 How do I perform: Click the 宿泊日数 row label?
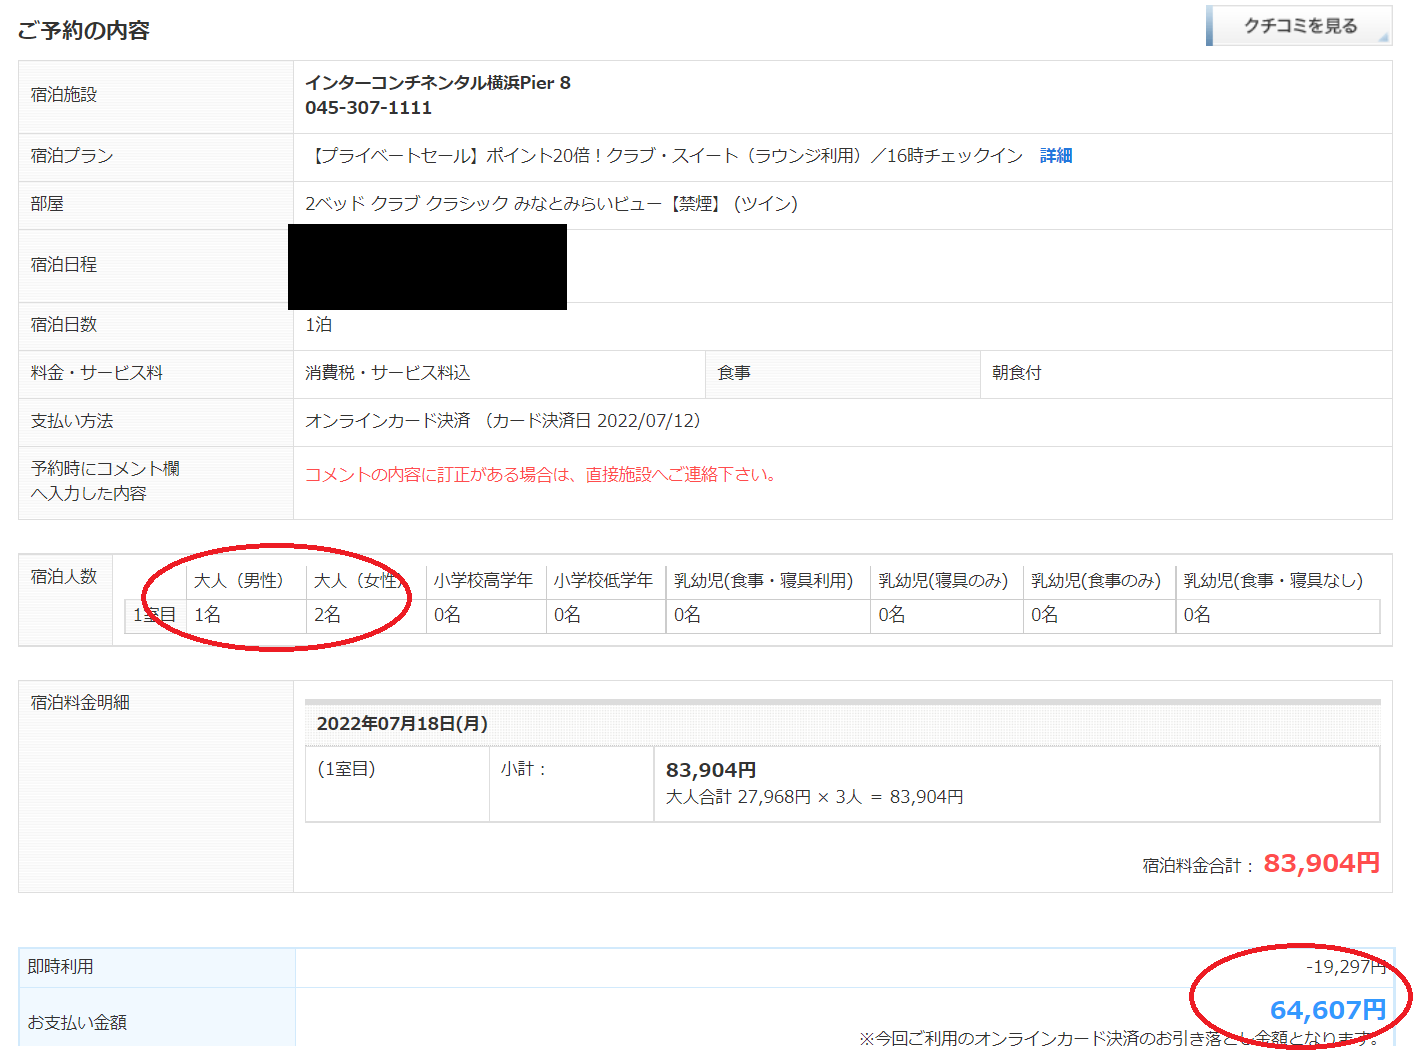pos(64,325)
